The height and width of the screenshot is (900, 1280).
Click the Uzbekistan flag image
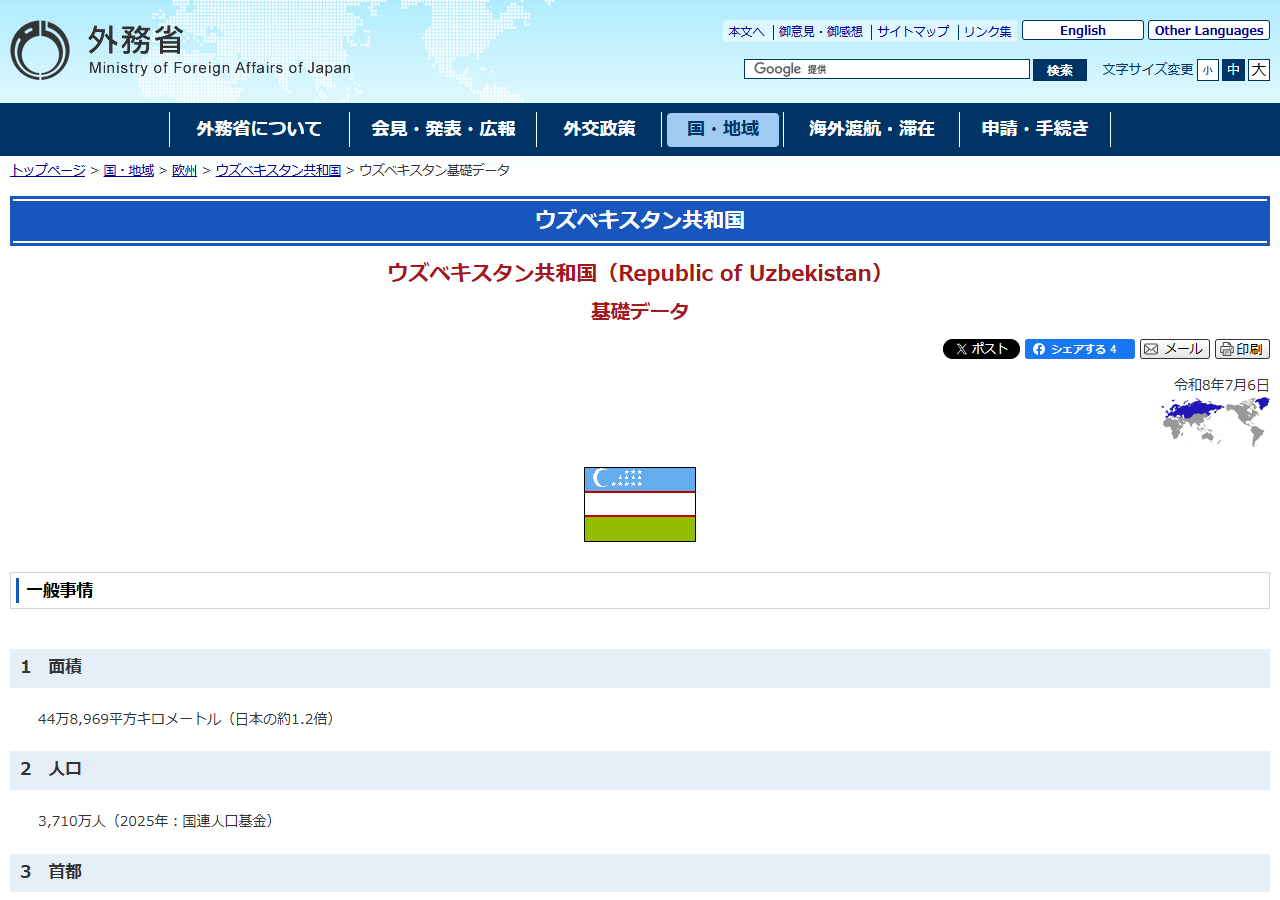640,504
